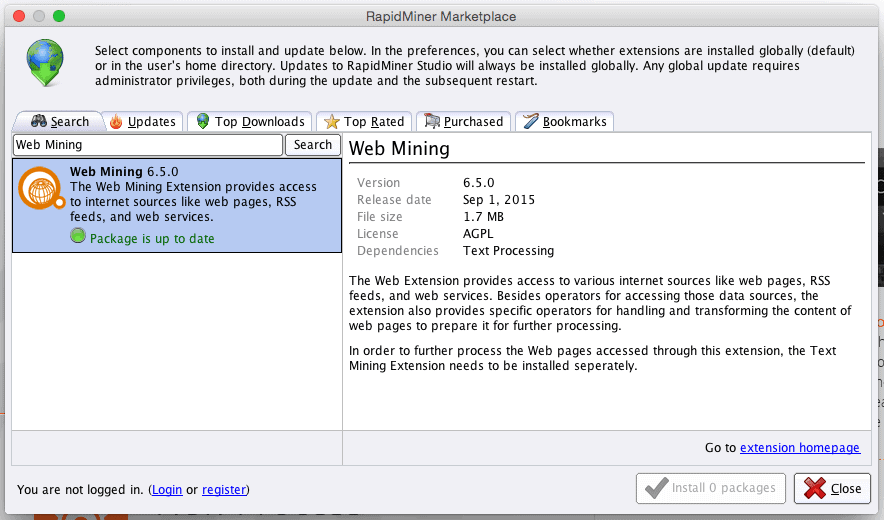Click the Dependencies label
The image size is (884, 520).
pos(397,251)
